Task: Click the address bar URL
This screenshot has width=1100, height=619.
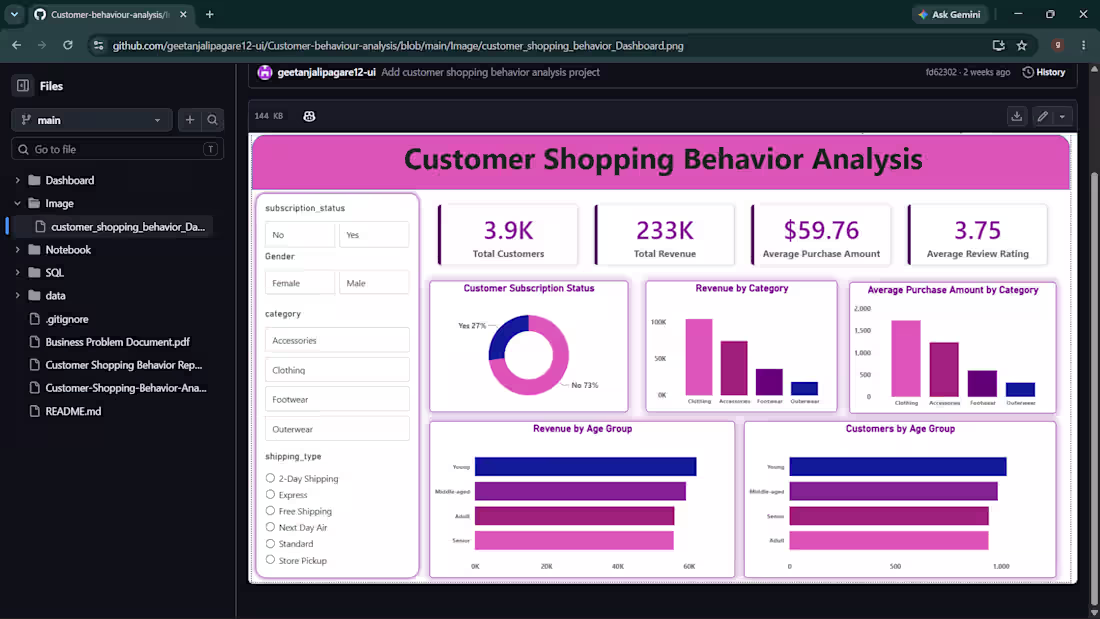Action: (398, 46)
